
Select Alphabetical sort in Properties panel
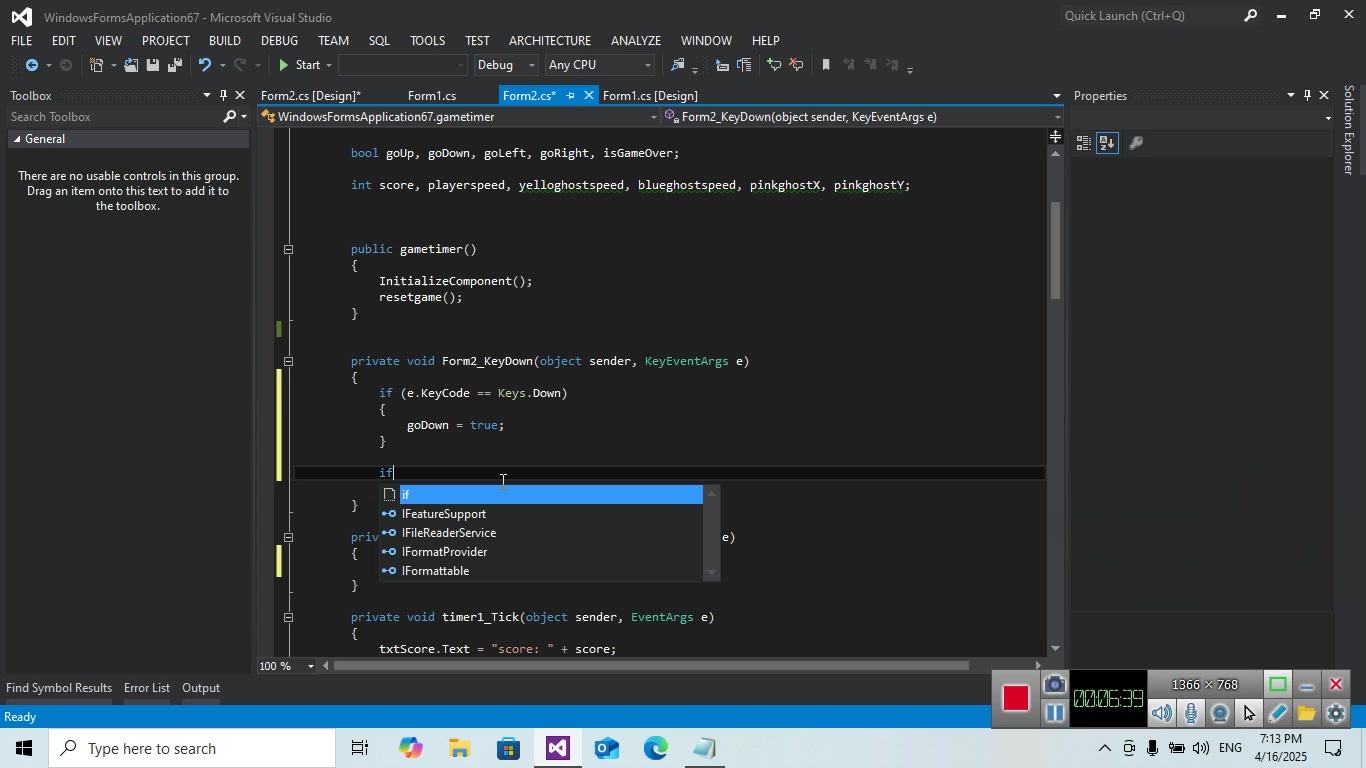(1107, 143)
